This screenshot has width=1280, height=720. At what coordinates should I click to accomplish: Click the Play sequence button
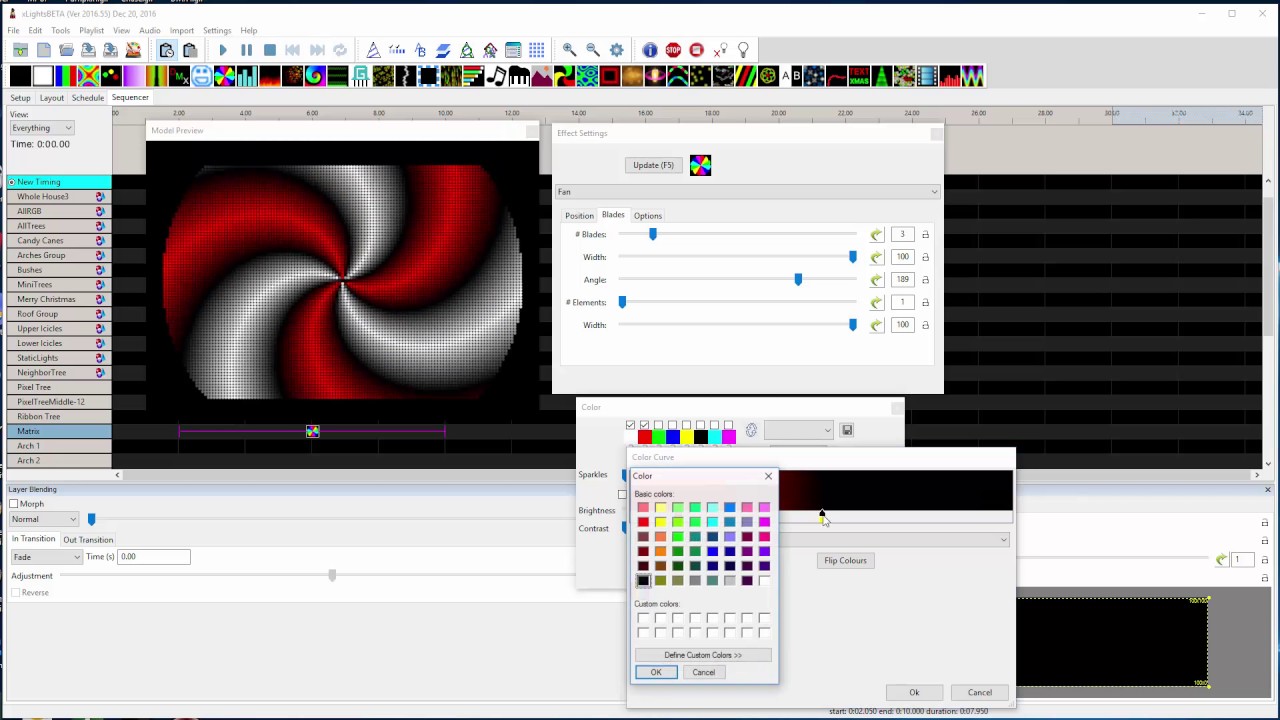coord(223,50)
